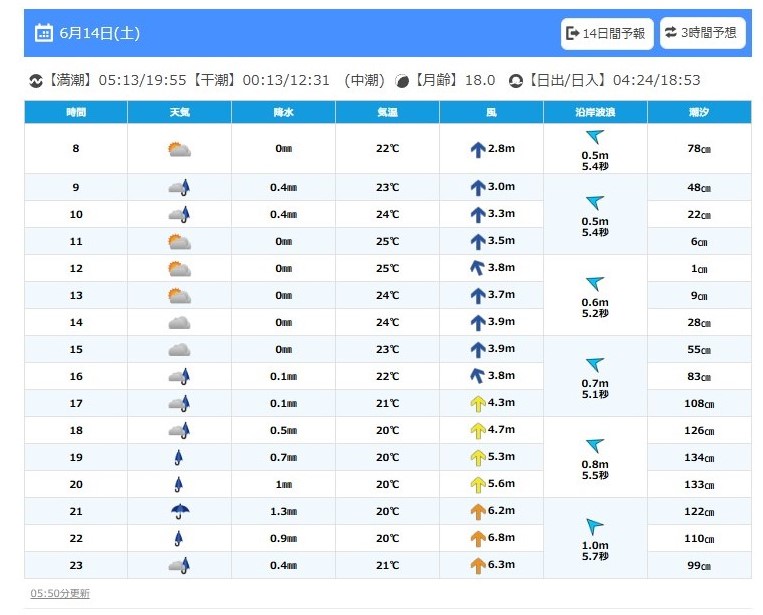The height and width of the screenshot is (615, 763).
Task: Click the partly cloudy icon for hour 13
Action: [179, 296]
